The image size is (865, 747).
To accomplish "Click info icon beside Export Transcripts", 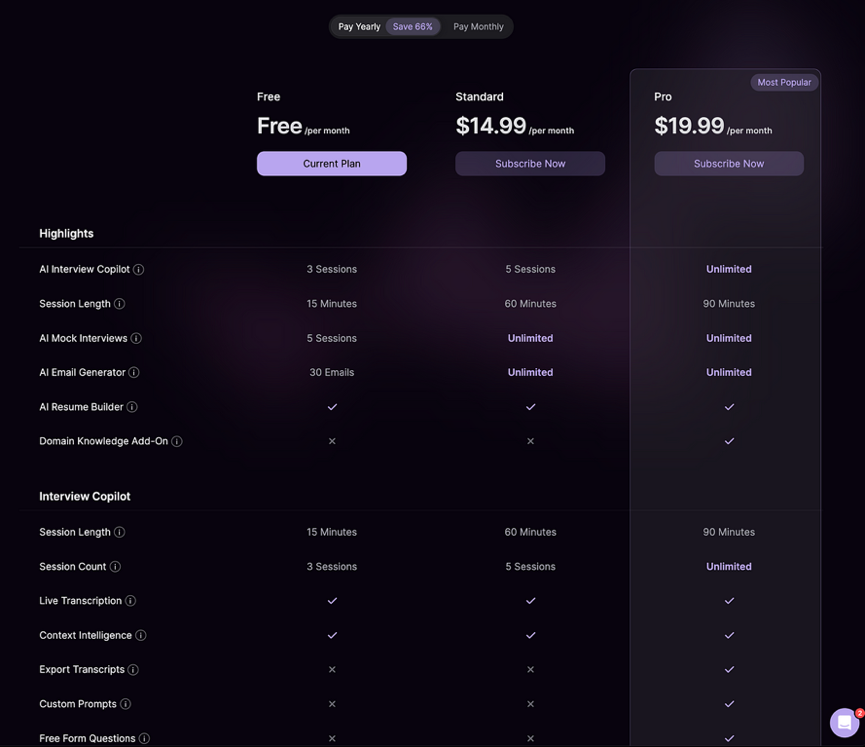I will coord(133,670).
